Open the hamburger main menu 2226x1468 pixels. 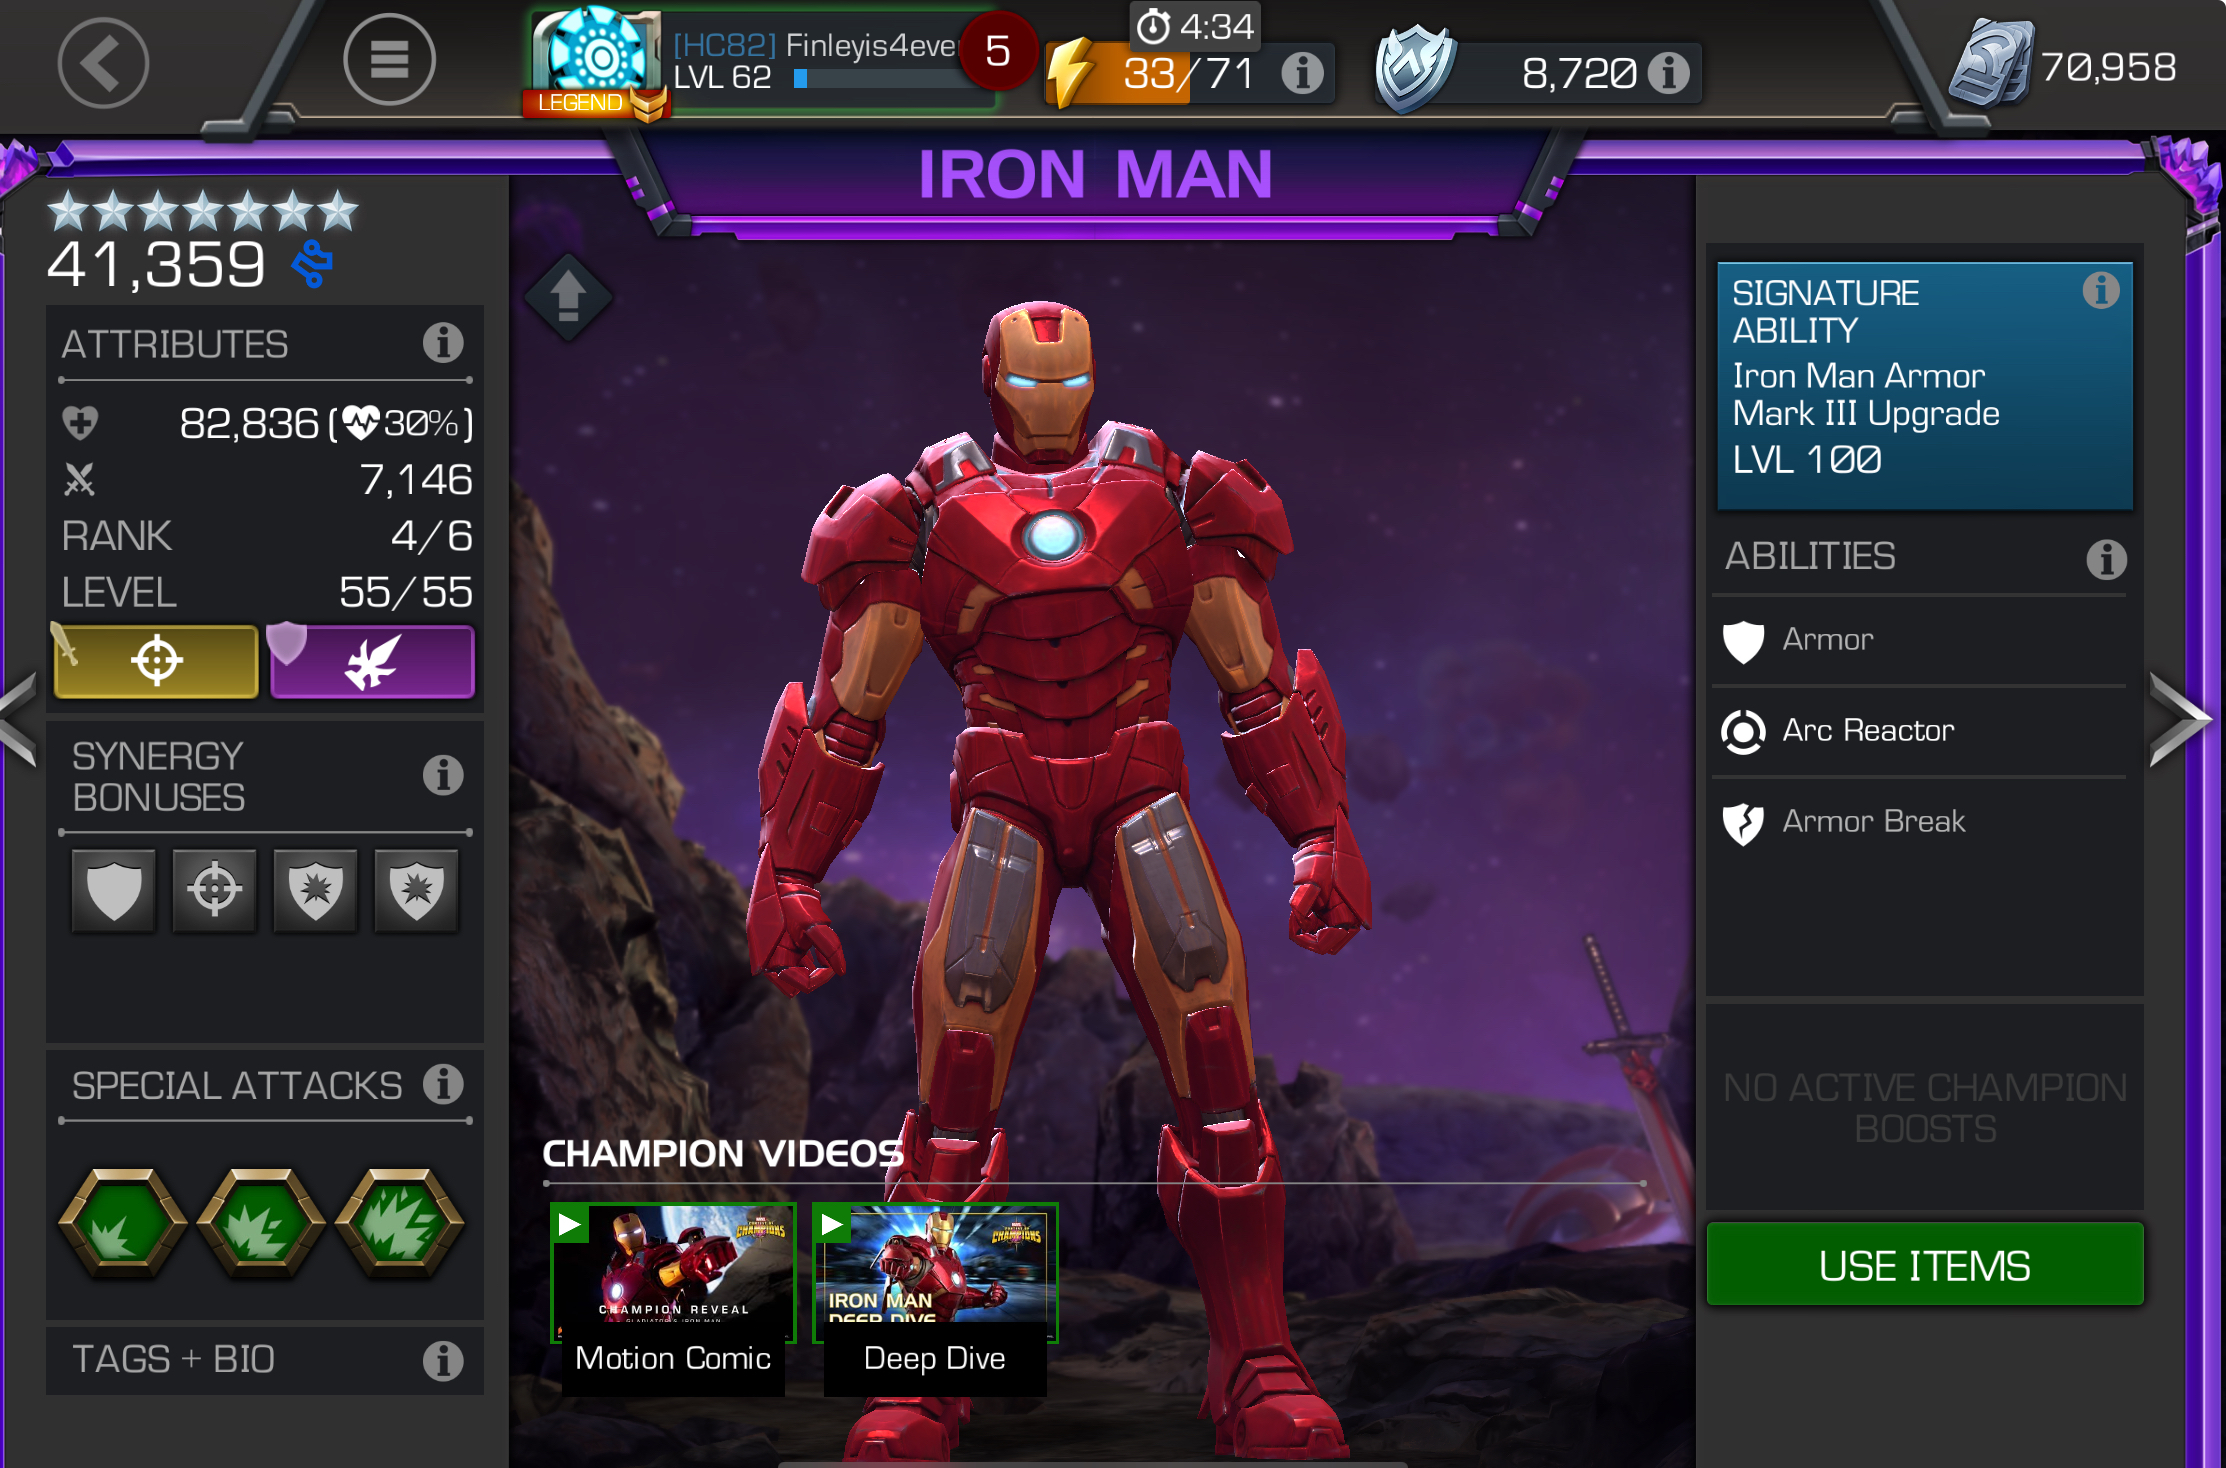[x=389, y=60]
